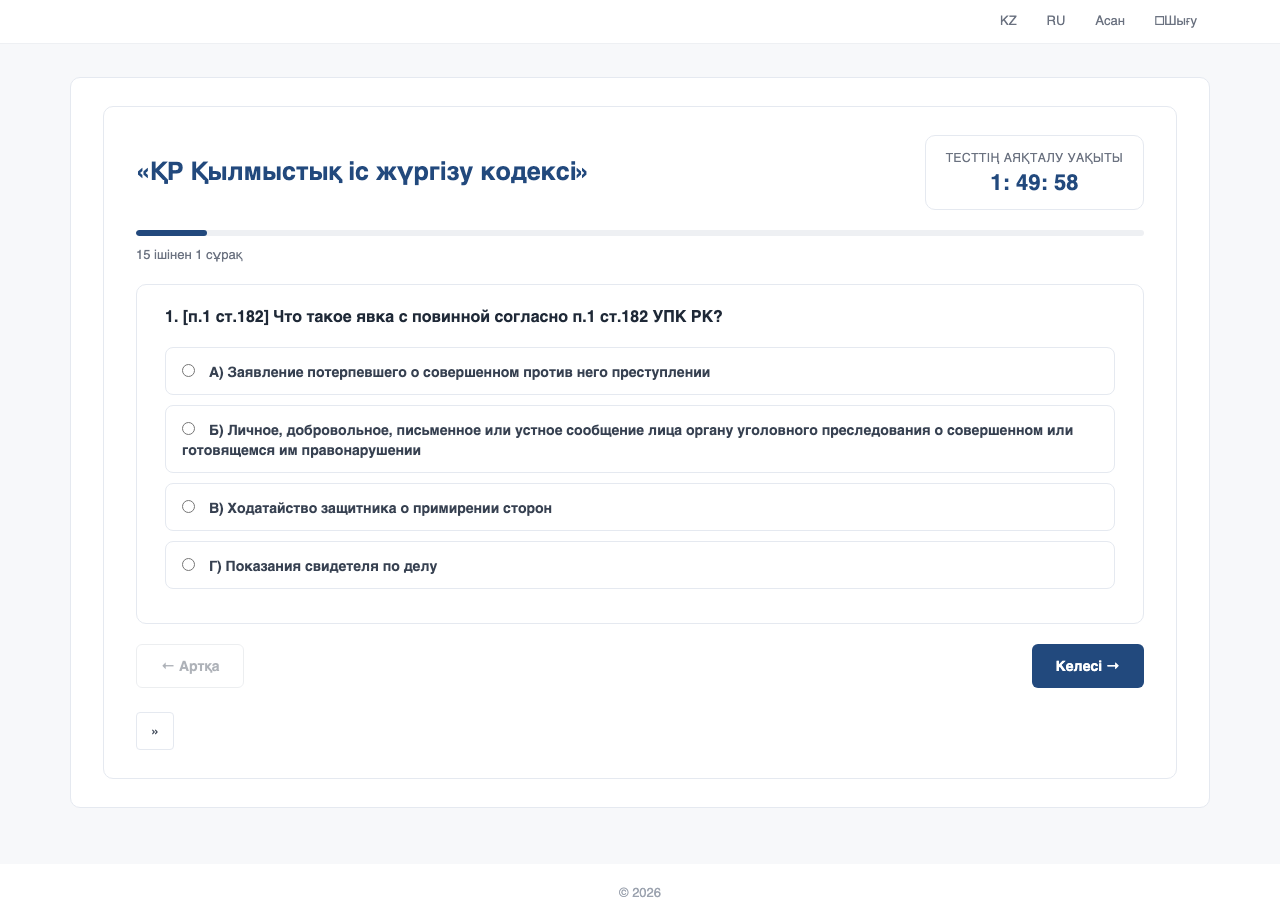Click the 'ТЕСТТІҢ АЯҚТАЛУ УАҚЫТЫ' label

(1034, 158)
